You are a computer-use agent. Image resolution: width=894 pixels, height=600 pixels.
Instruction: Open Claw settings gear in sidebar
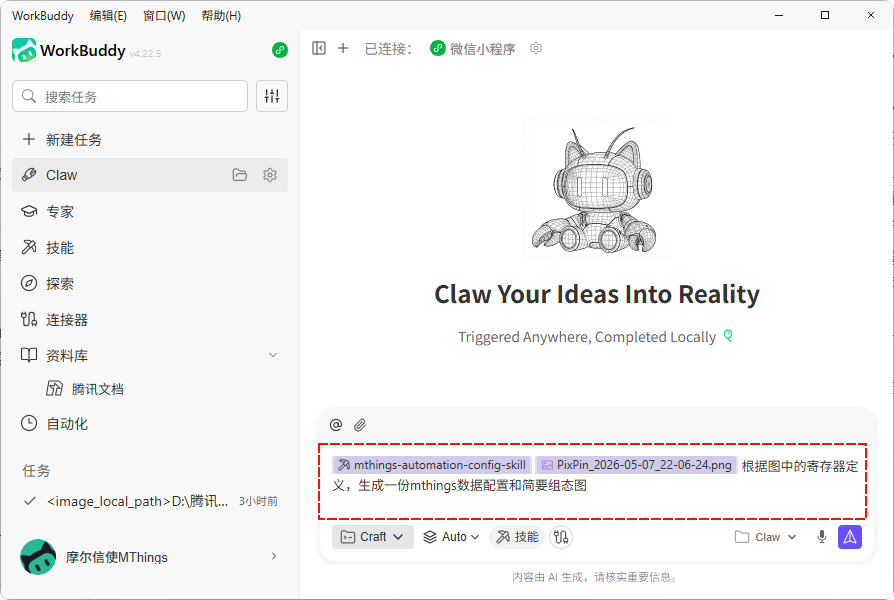point(270,175)
